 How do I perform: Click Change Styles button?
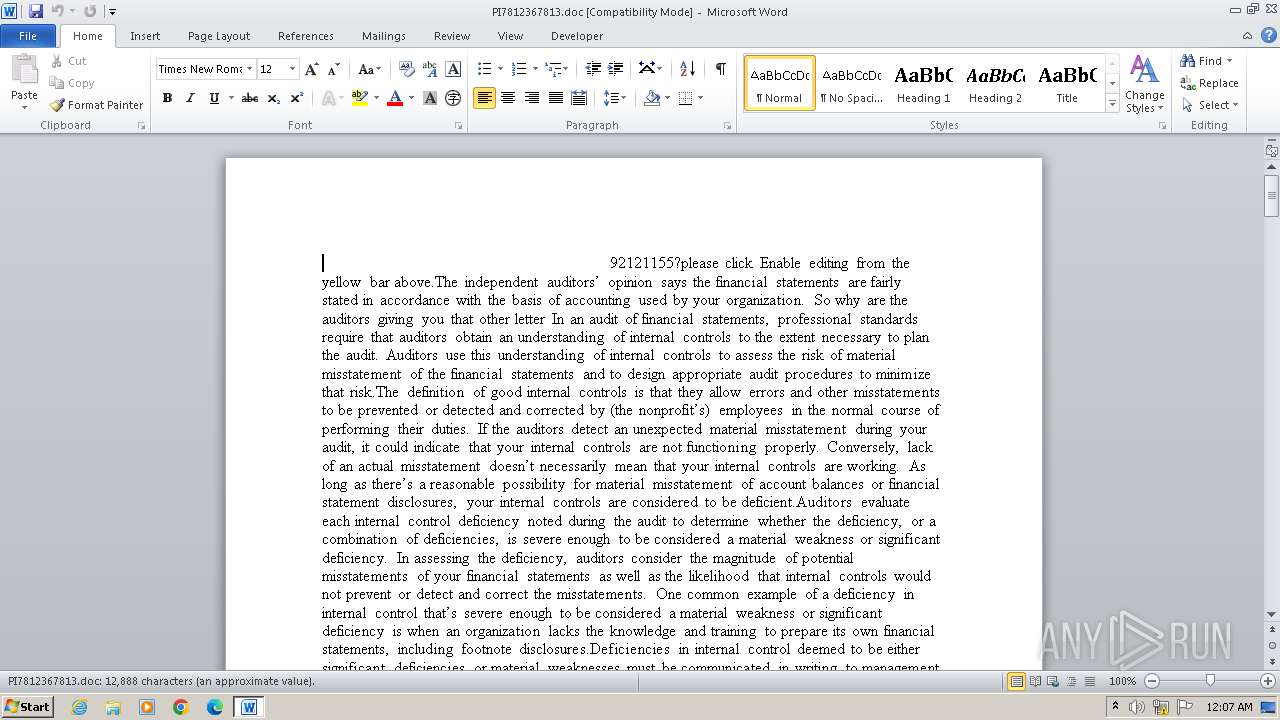click(x=1144, y=85)
